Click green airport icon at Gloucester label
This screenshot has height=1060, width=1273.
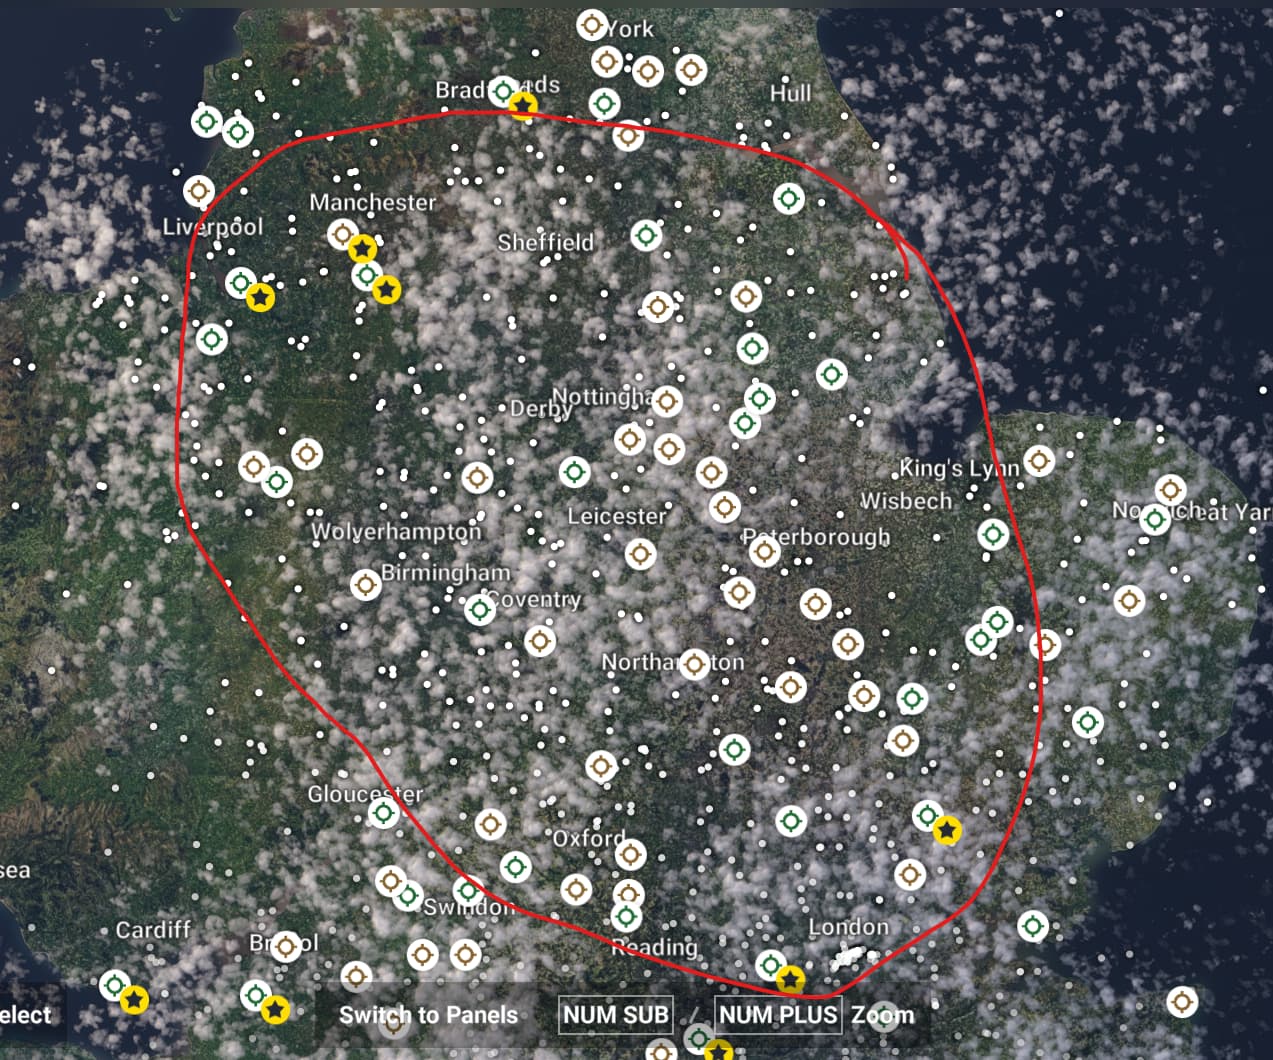pyautogui.click(x=384, y=813)
